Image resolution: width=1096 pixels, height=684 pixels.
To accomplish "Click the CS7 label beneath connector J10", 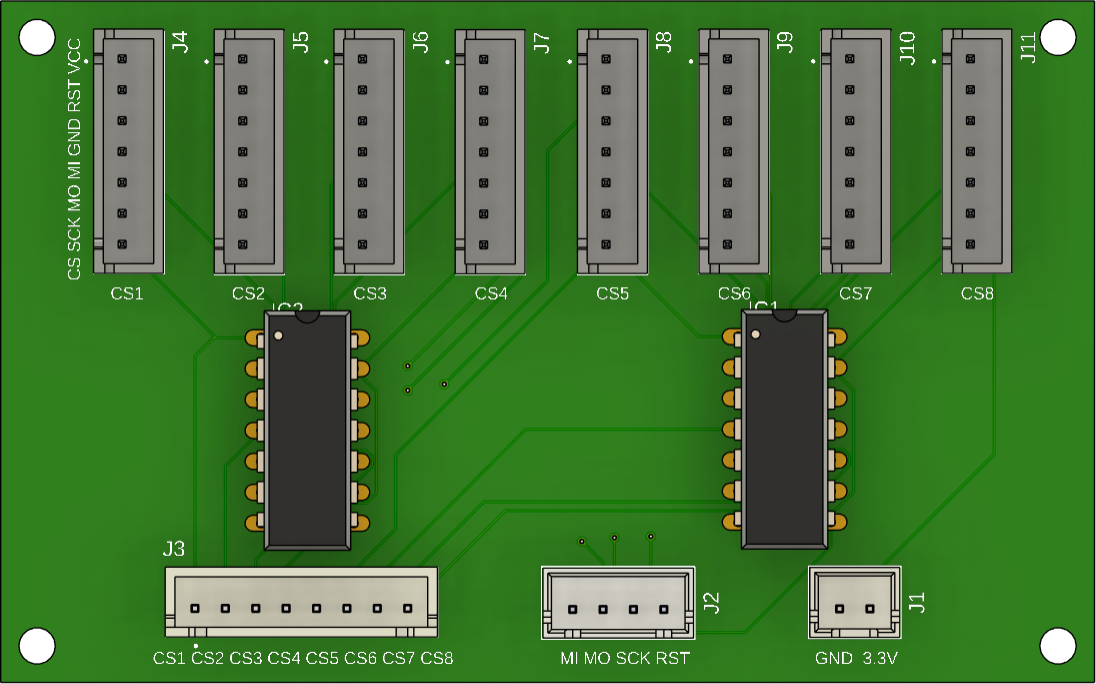I will click(x=856, y=293).
